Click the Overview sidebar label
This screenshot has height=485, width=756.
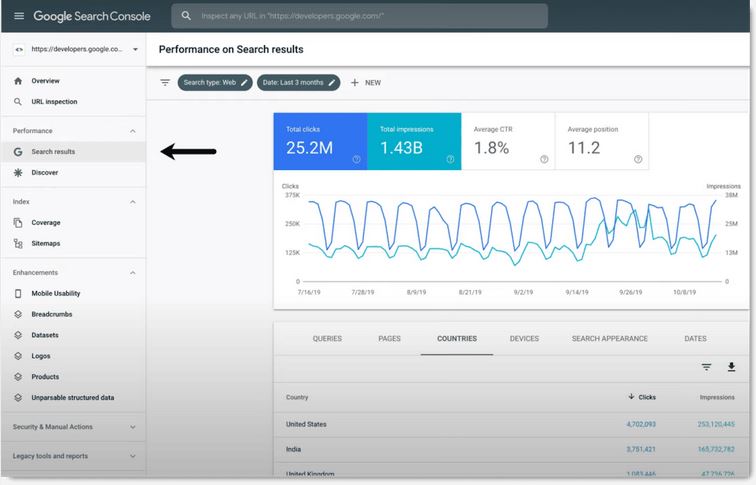coord(45,81)
